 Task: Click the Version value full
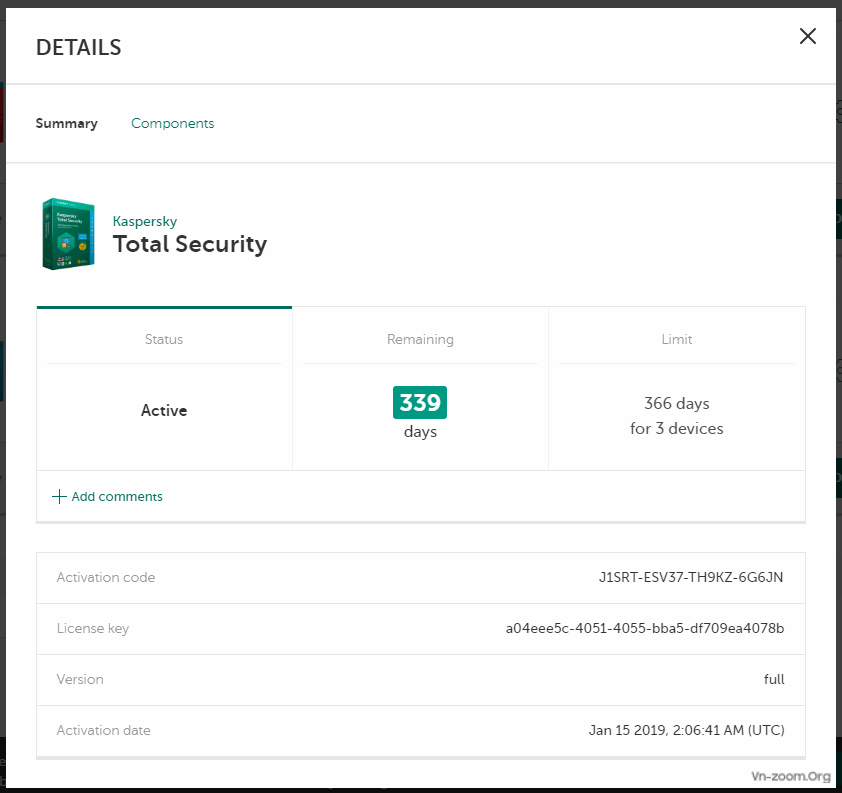coord(773,680)
